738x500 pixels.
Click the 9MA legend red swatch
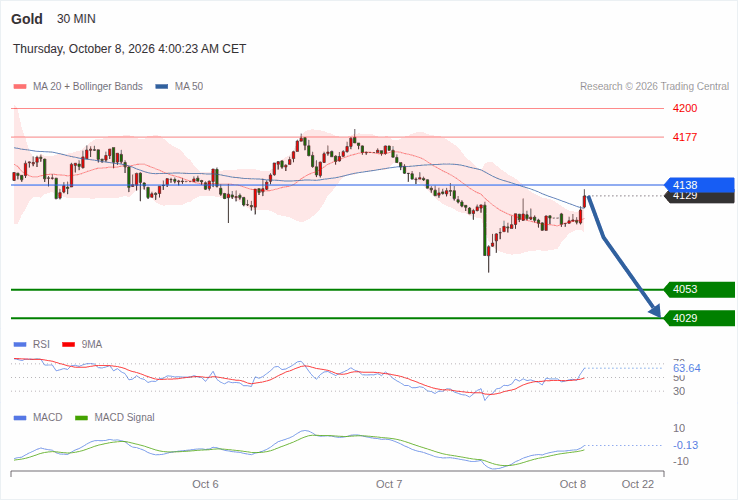(69, 345)
